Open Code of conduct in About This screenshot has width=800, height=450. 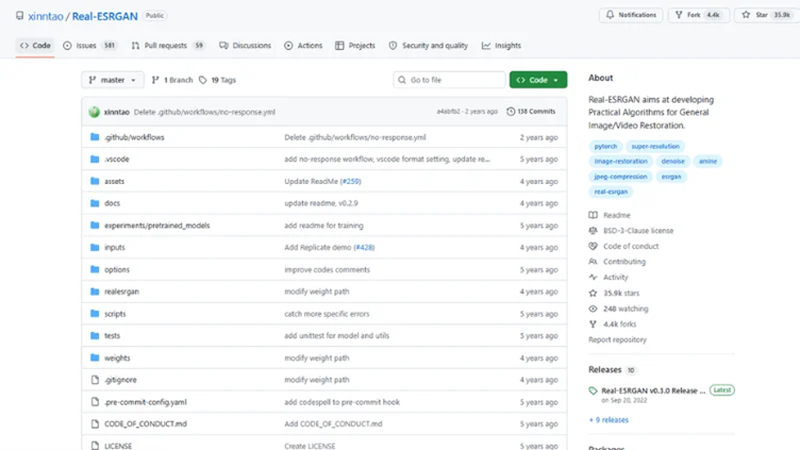[631, 246]
